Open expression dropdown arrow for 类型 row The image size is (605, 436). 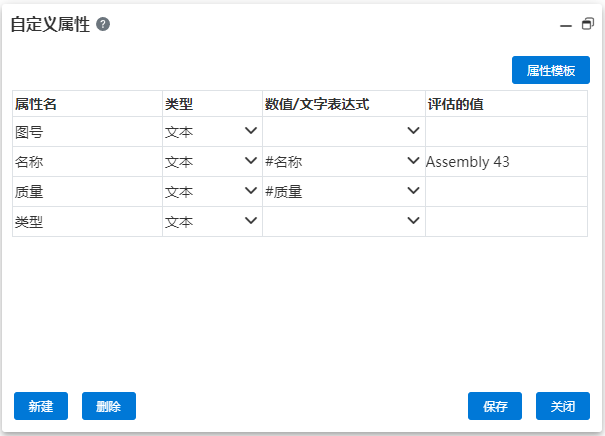pyautogui.click(x=413, y=220)
